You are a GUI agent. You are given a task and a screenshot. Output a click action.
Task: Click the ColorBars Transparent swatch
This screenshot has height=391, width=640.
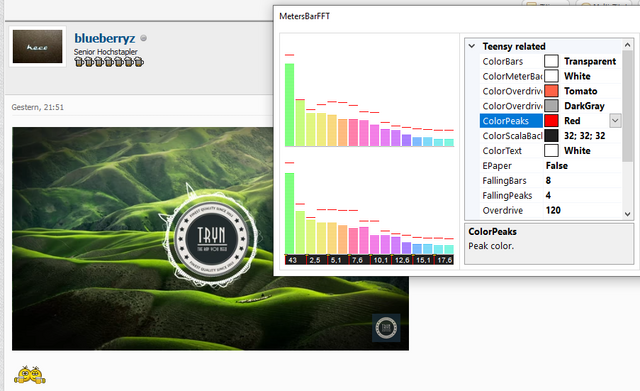pyautogui.click(x=551, y=61)
